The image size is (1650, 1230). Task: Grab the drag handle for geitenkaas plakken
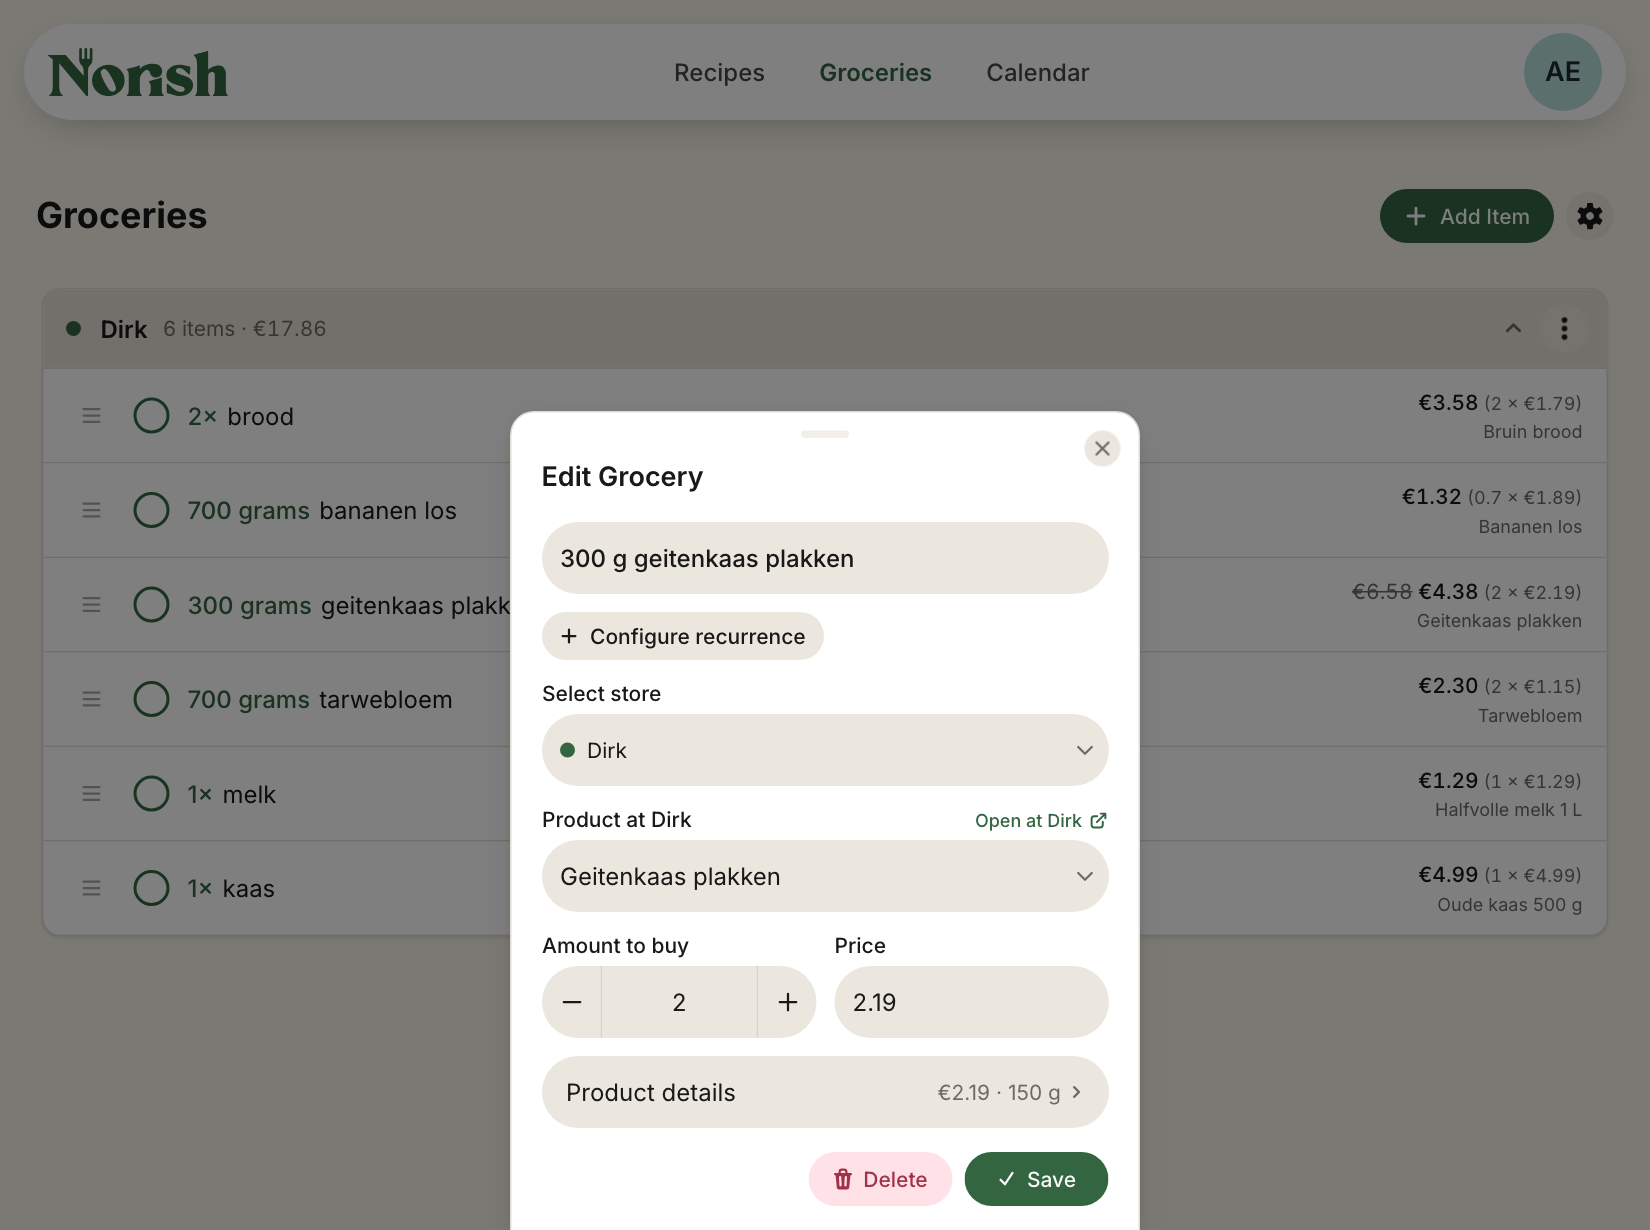click(x=91, y=605)
